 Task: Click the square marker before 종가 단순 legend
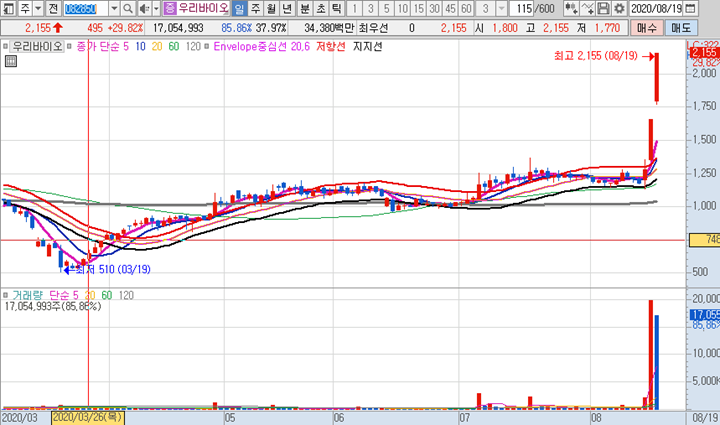[x=69, y=46]
